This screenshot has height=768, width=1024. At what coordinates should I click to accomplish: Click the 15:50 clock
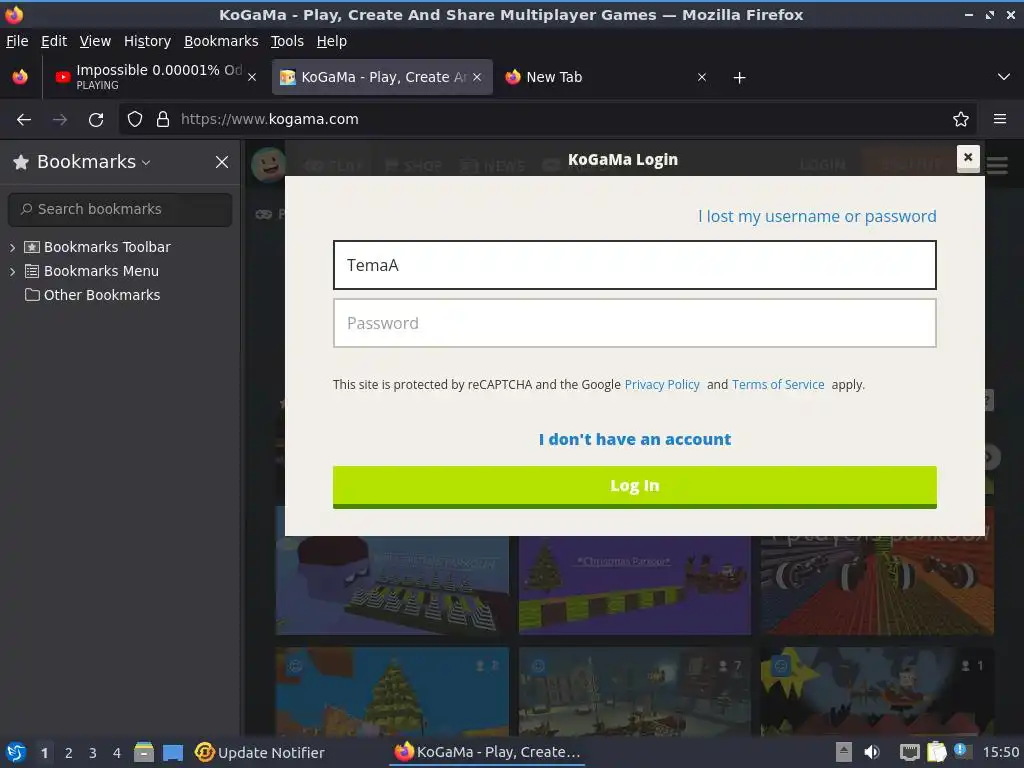pos(1000,753)
